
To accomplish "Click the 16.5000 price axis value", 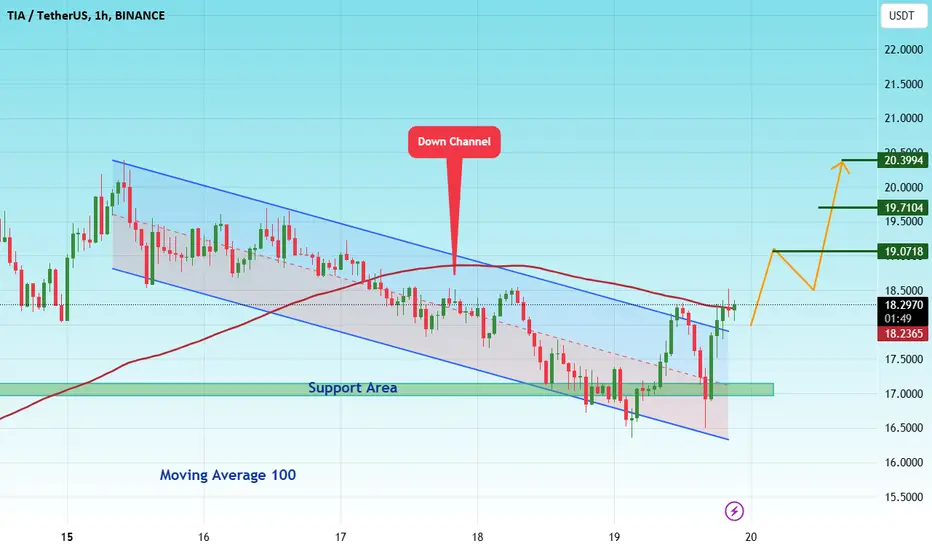I will pyautogui.click(x=903, y=428).
